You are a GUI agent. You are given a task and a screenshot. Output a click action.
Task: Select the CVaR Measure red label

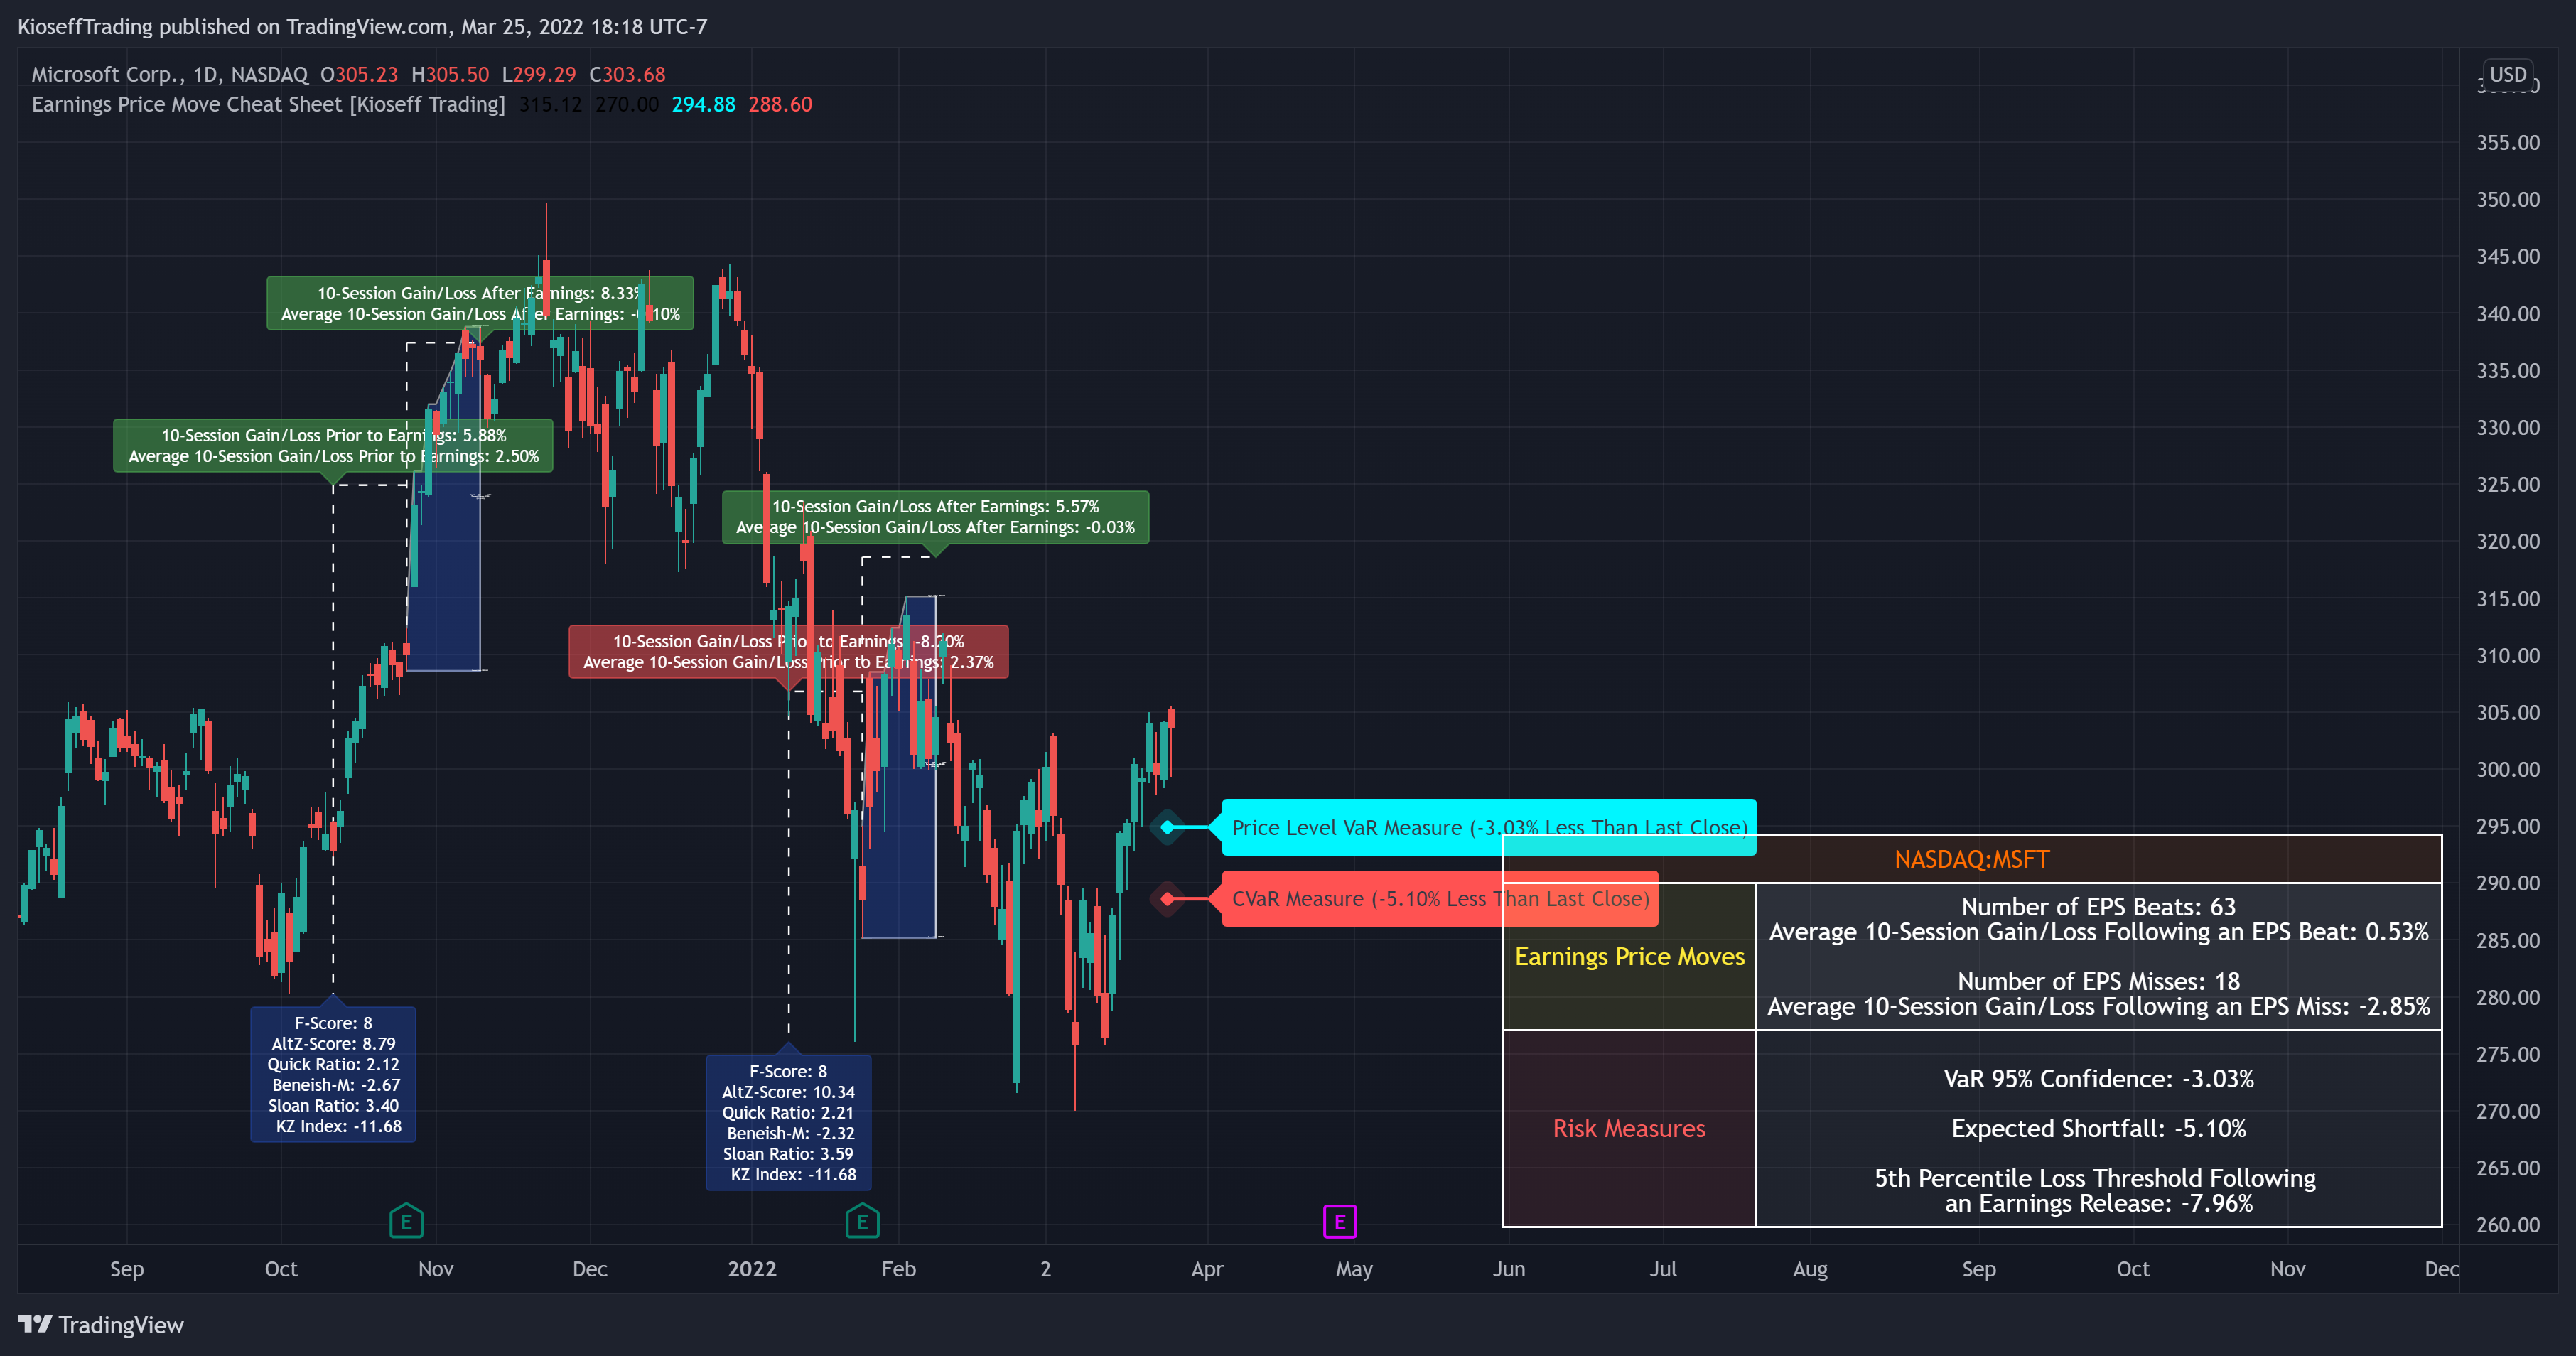tap(1440, 899)
